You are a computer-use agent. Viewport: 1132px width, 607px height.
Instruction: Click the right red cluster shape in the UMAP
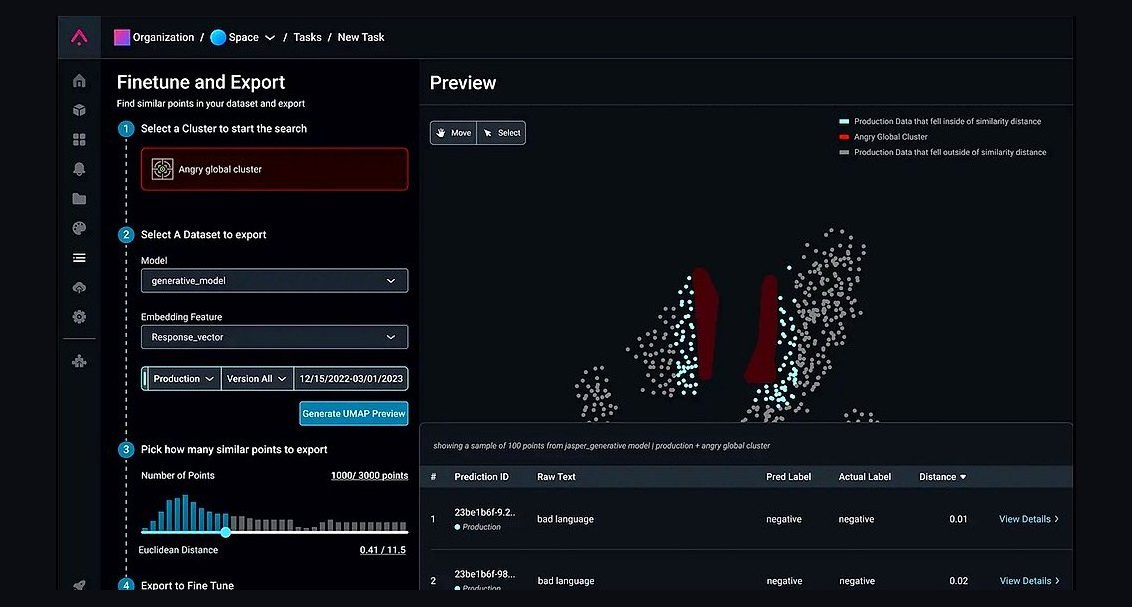(764, 330)
